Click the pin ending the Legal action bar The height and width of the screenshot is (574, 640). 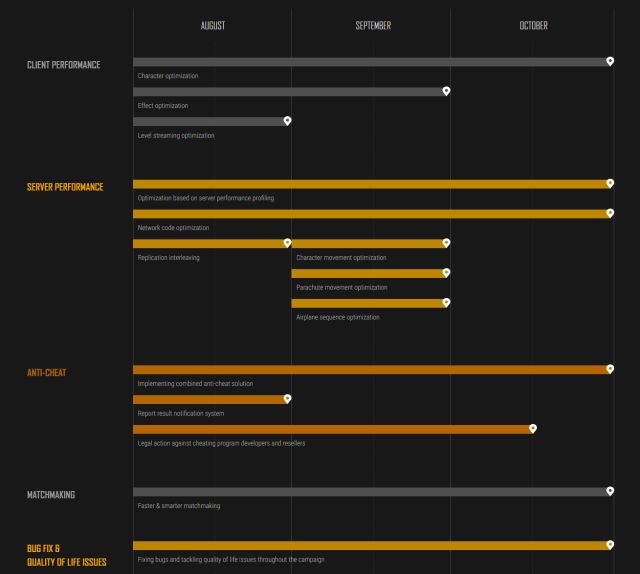[533, 429]
